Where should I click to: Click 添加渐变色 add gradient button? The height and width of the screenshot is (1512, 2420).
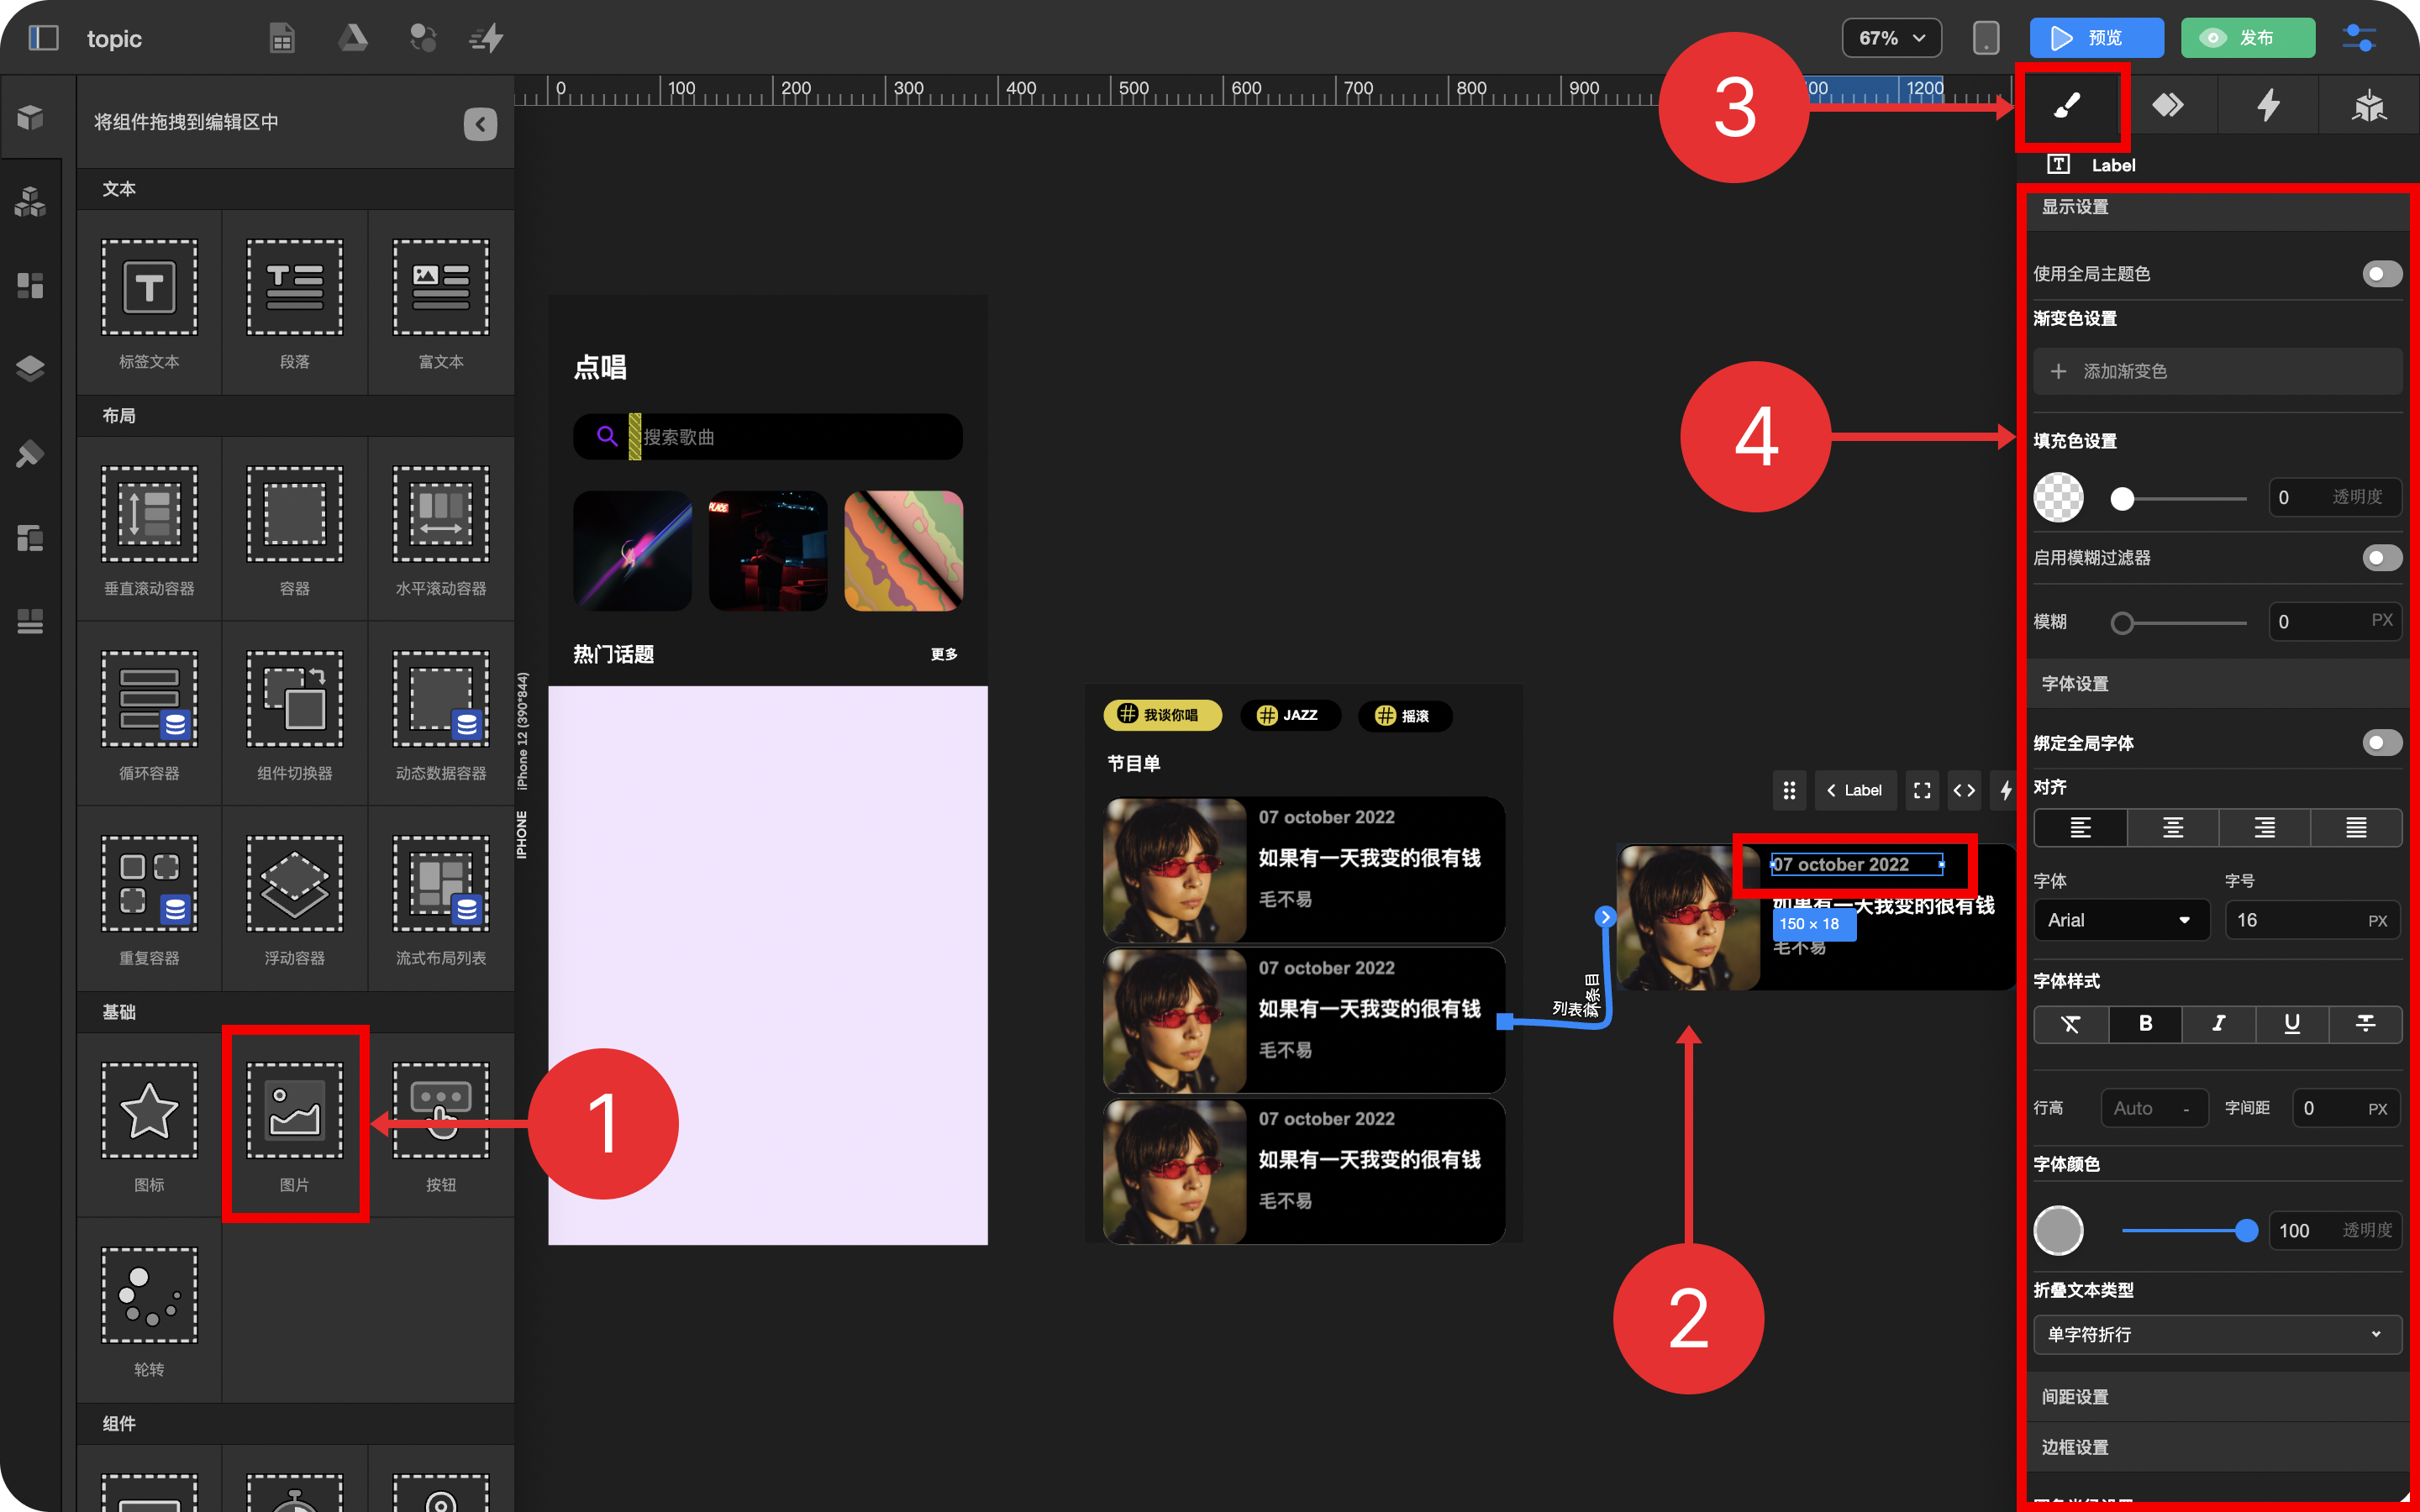(x=2217, y=371)
